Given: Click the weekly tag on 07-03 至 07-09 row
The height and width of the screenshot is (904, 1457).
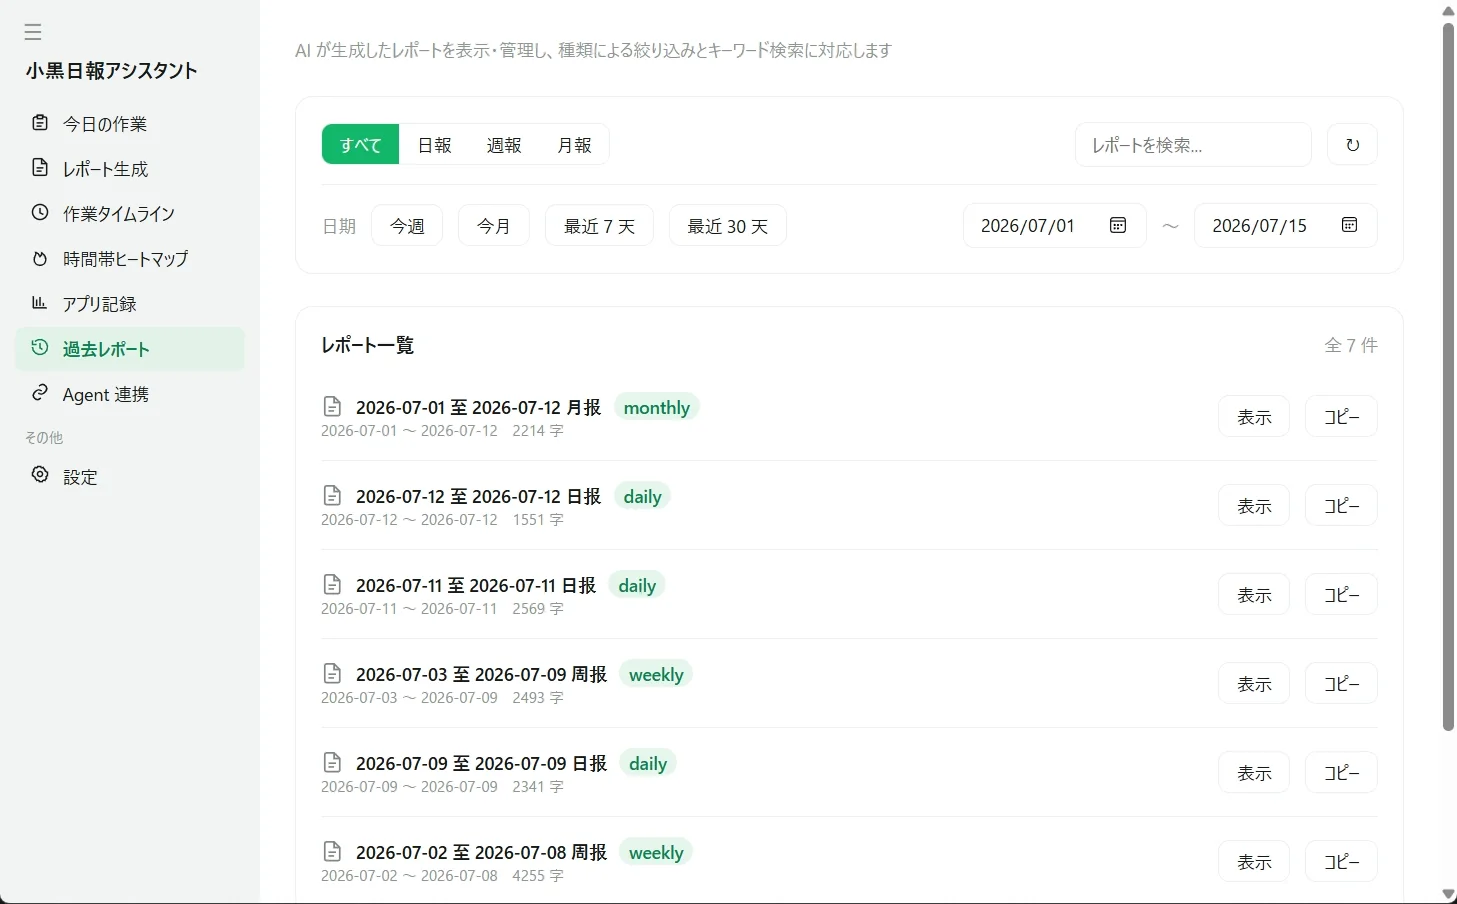Looking at the screenshot, I should (656, 674).
